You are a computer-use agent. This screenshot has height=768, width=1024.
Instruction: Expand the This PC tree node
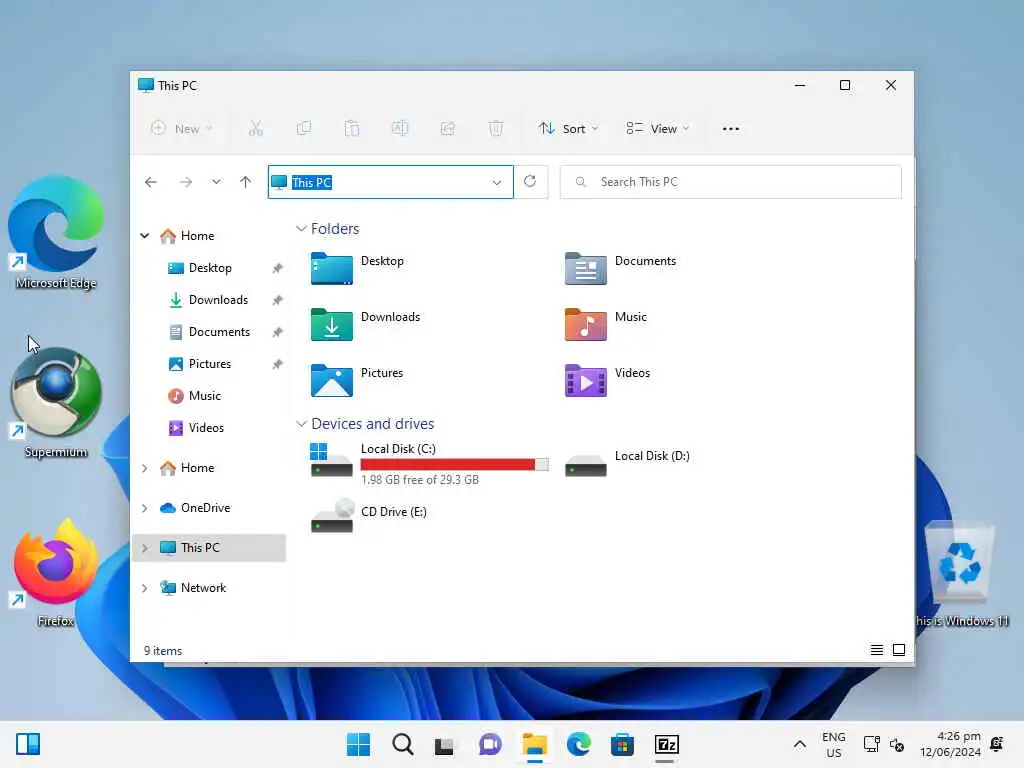point(145,548)
